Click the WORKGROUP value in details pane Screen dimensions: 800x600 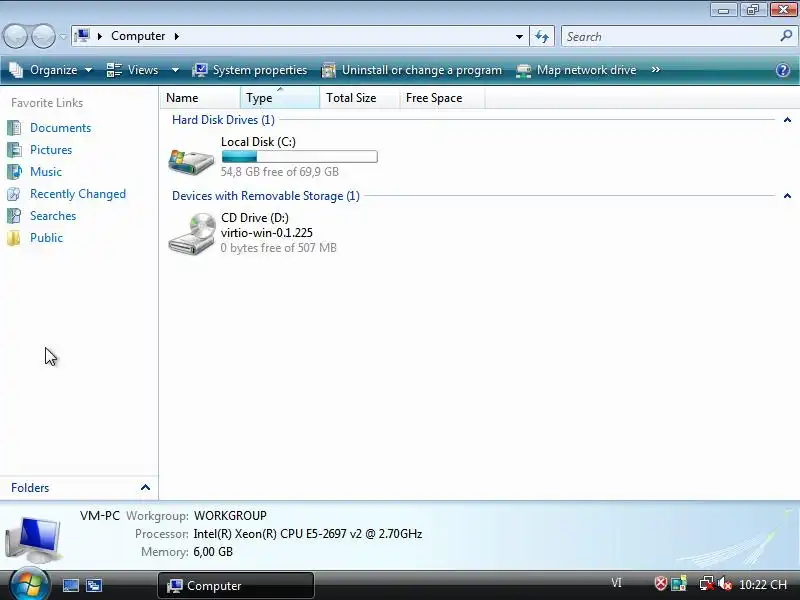click(x=230, y=516)
